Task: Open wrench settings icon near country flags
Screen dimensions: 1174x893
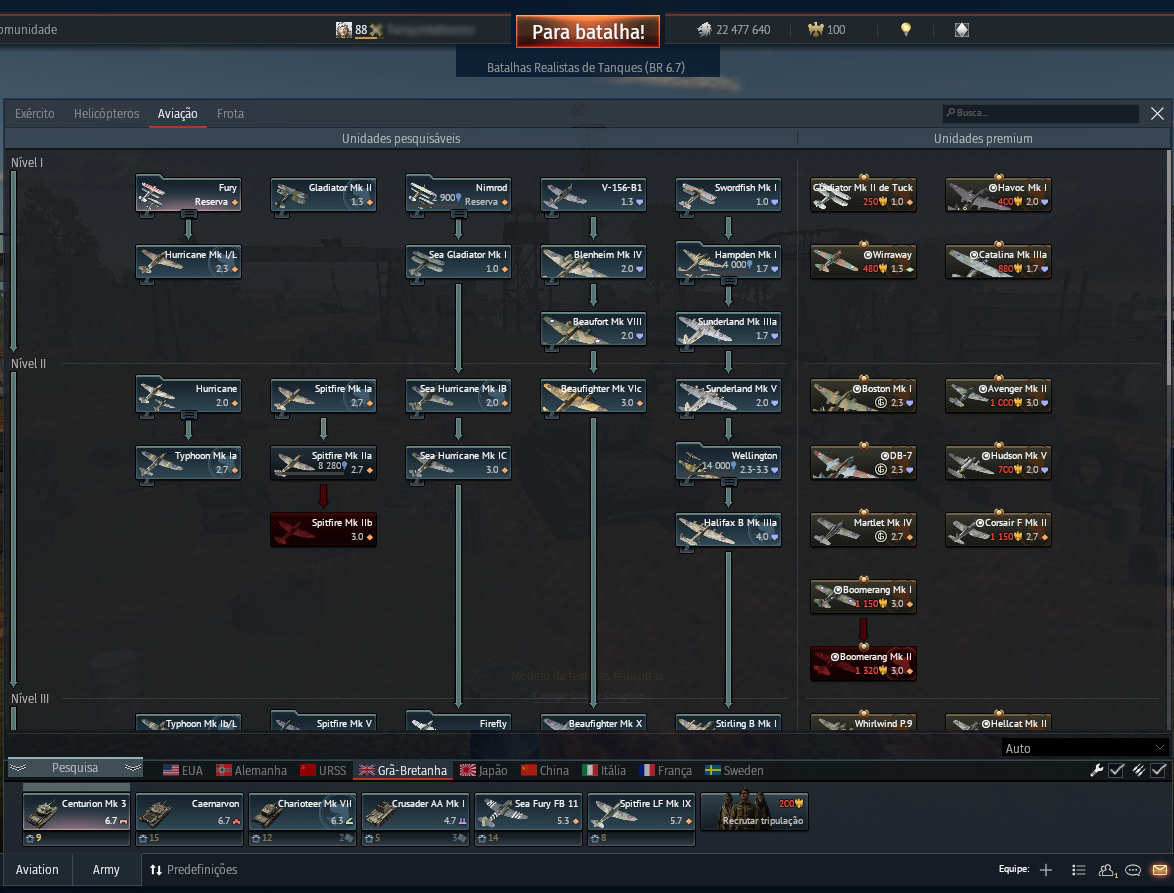Action: [1096, 770]
